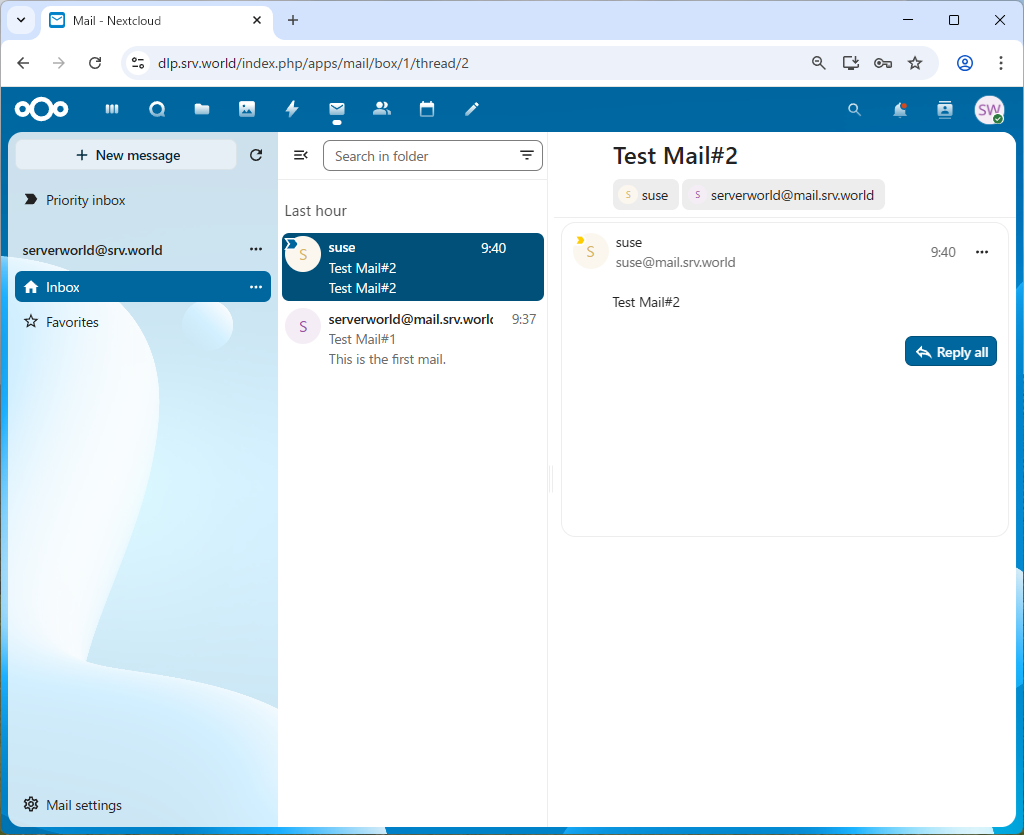Open the SW user avatar menu
Screen dimensions: 1024x835
tap(989, 110)
